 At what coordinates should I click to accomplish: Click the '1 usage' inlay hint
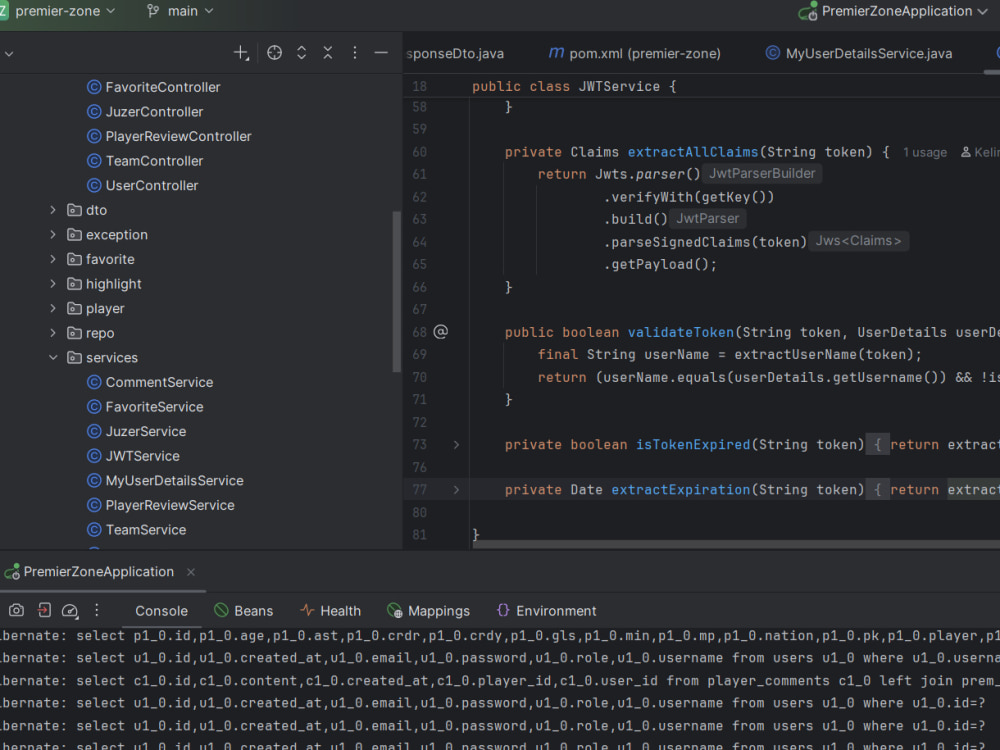(x=925, y=152)
